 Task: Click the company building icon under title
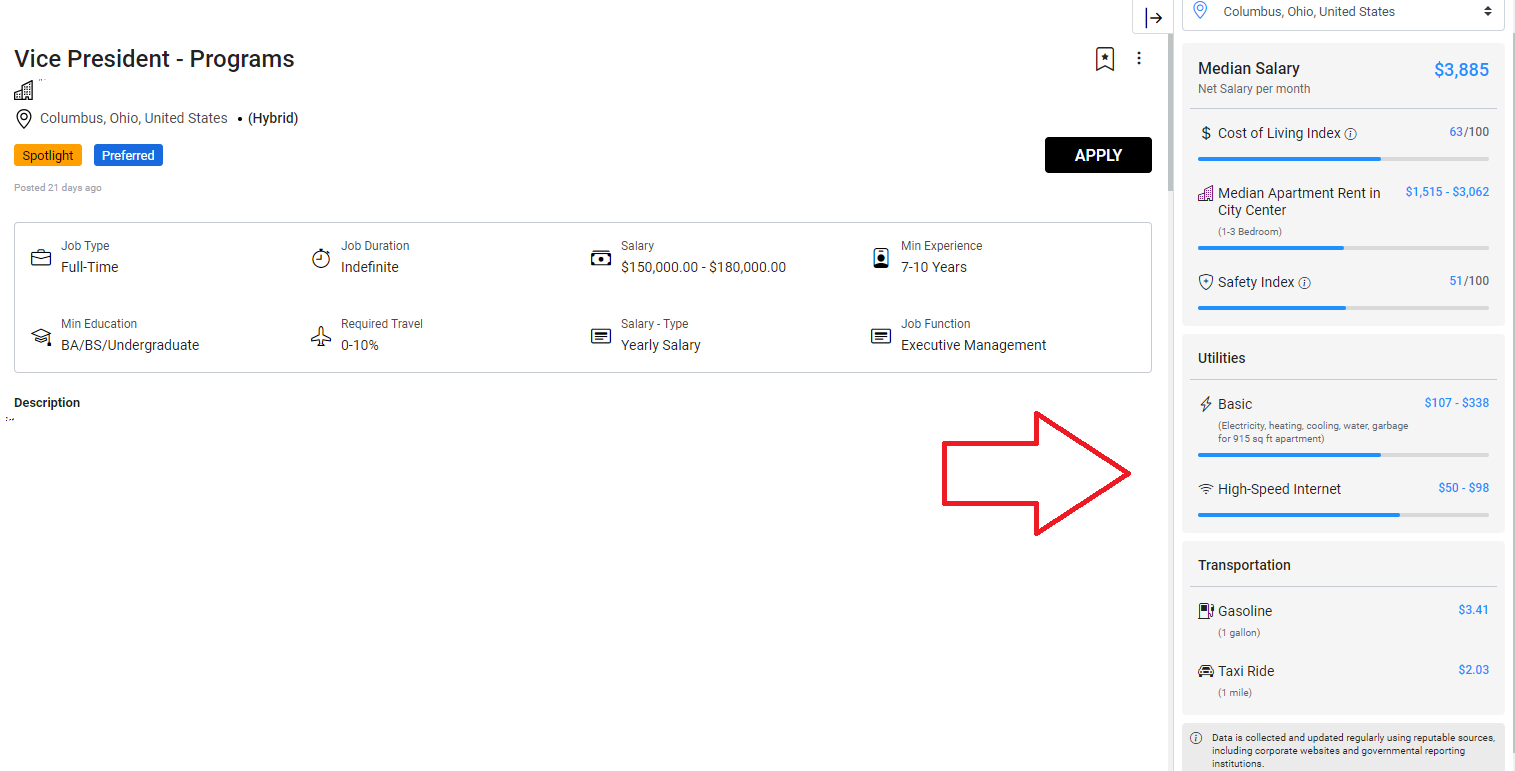point(24,91)
